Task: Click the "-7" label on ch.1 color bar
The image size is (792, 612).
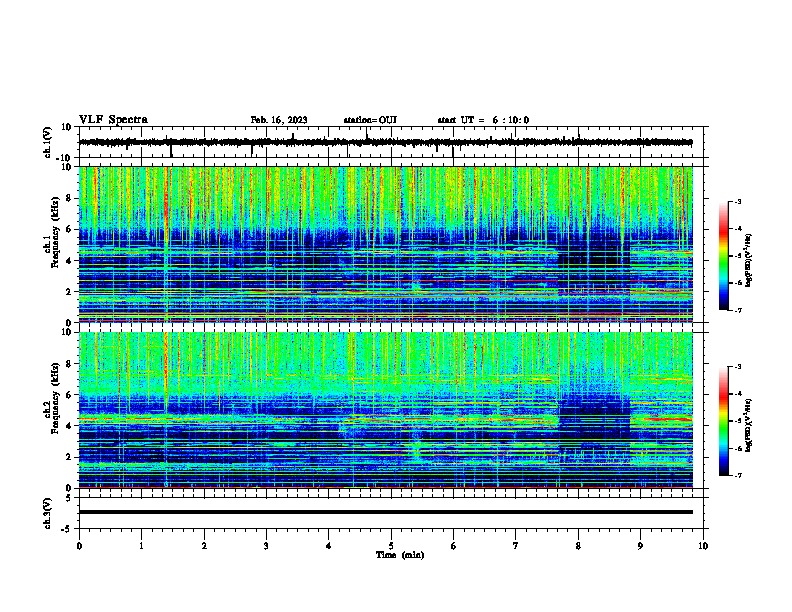Action: 737,311
